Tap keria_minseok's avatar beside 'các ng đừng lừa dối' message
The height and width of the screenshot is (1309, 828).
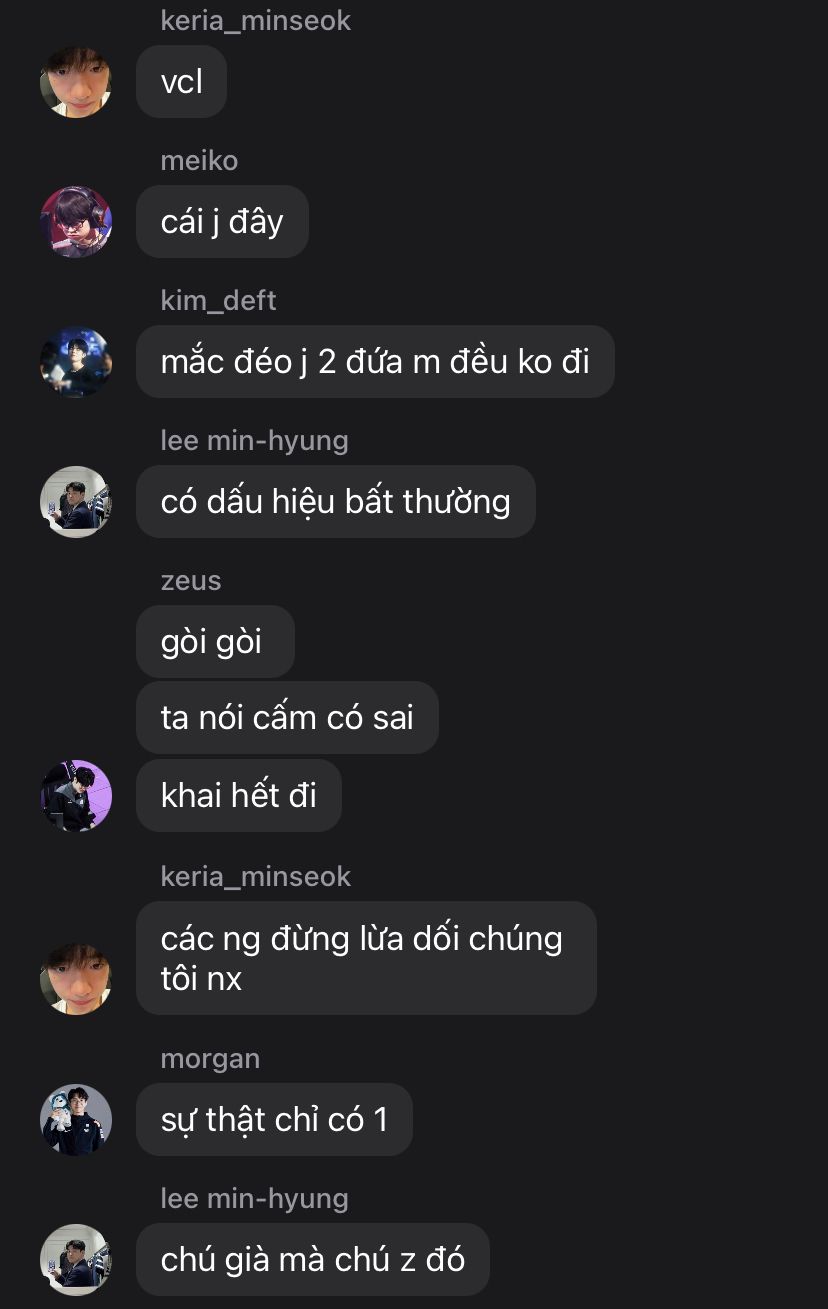pyautogui.click(x=76, y=979)
